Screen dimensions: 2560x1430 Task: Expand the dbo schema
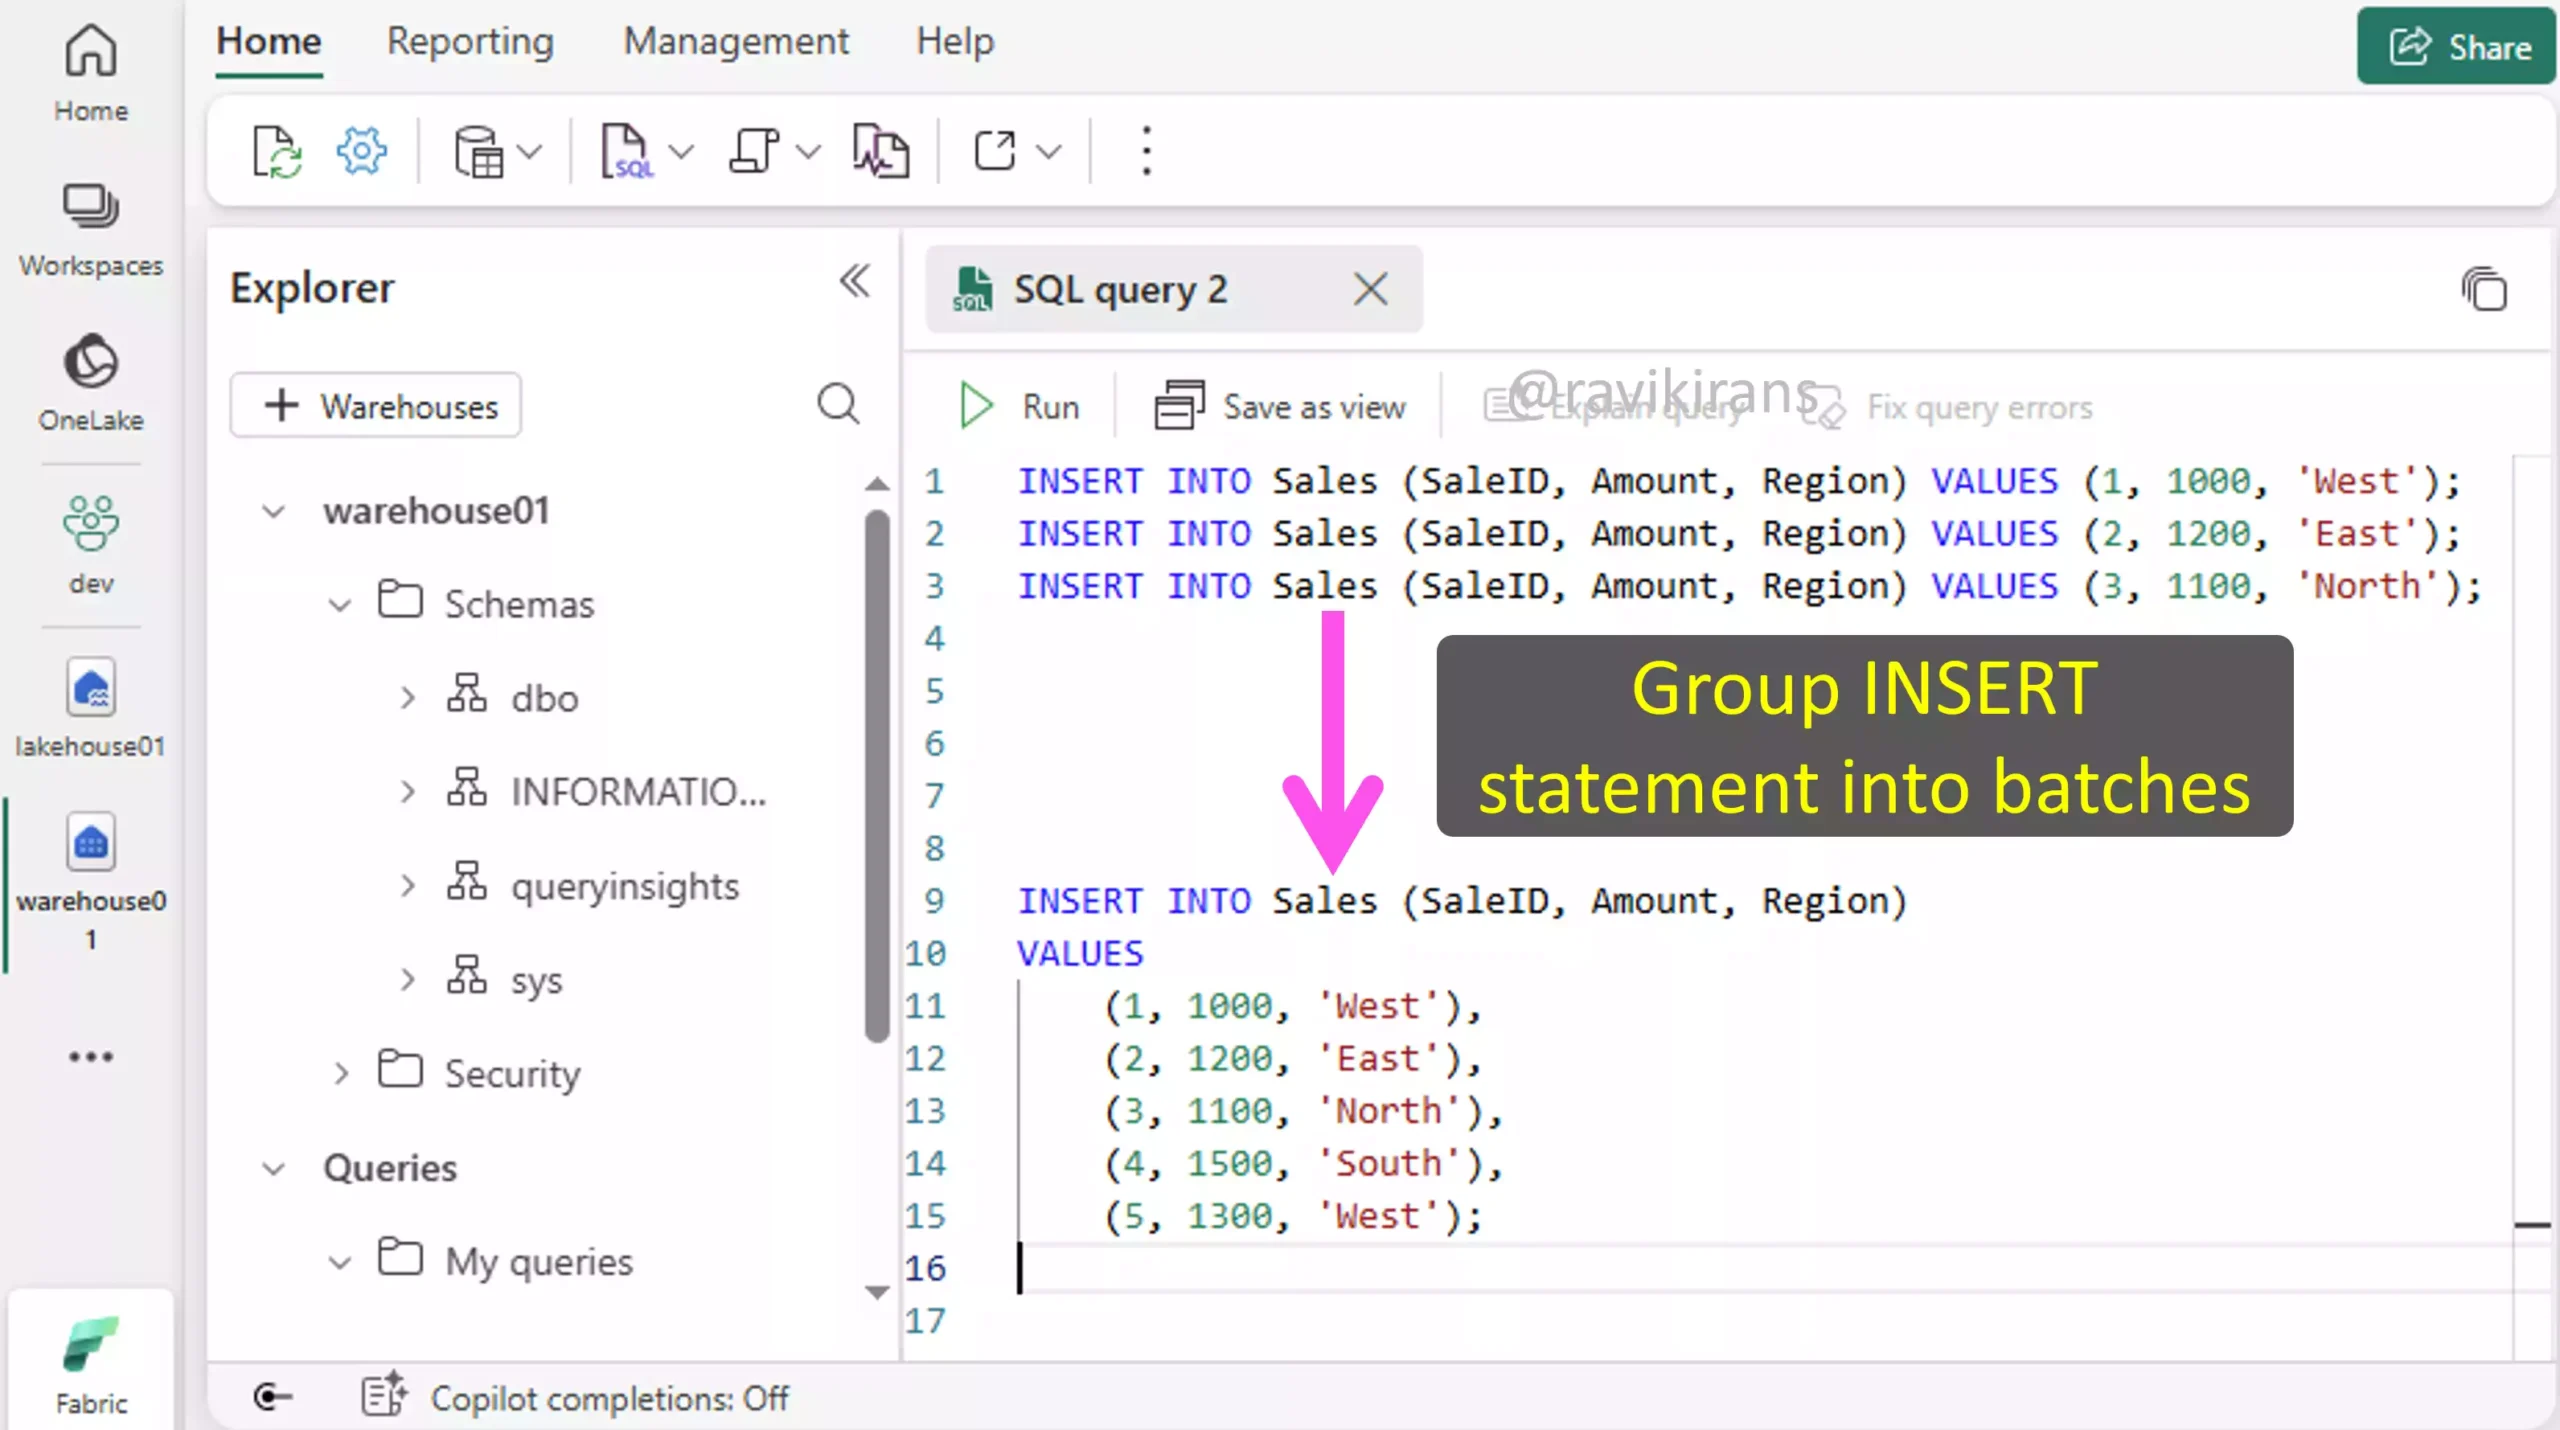[x=407, y=698]
